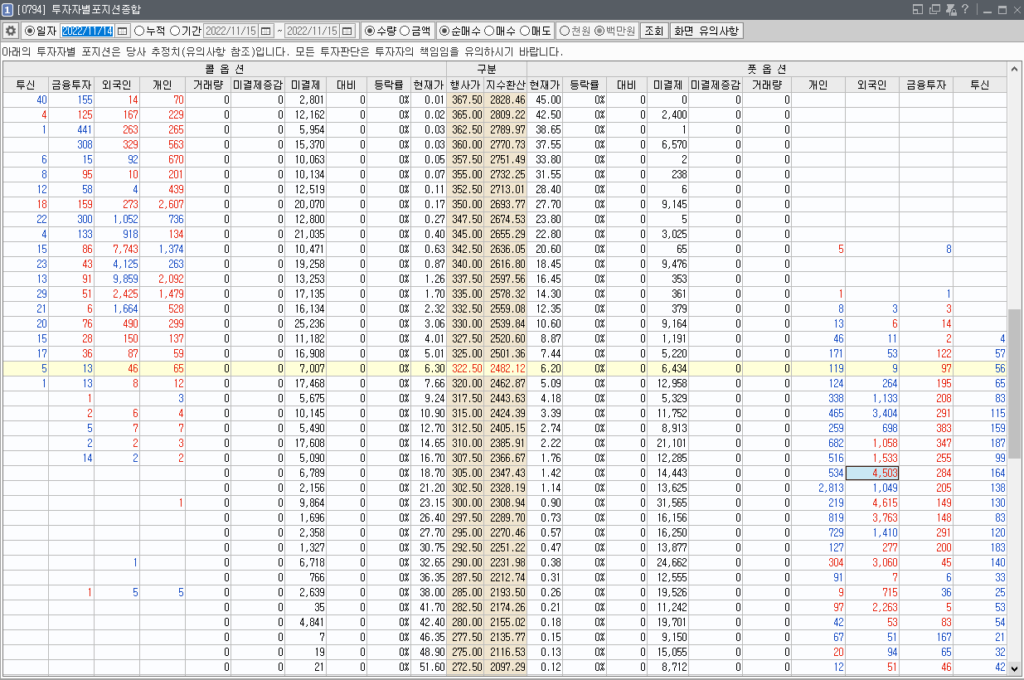Select the 누적 radio button

139,30
